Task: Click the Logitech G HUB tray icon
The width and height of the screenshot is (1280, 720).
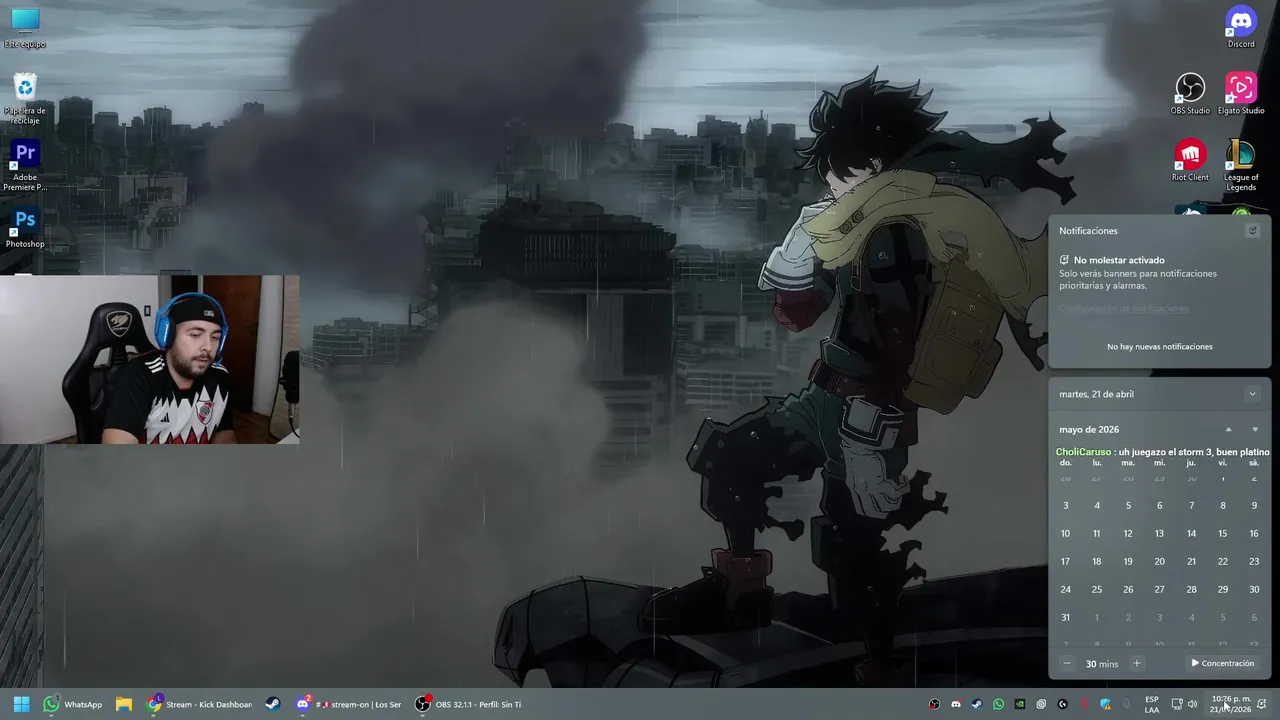Action: point(1063,704)
